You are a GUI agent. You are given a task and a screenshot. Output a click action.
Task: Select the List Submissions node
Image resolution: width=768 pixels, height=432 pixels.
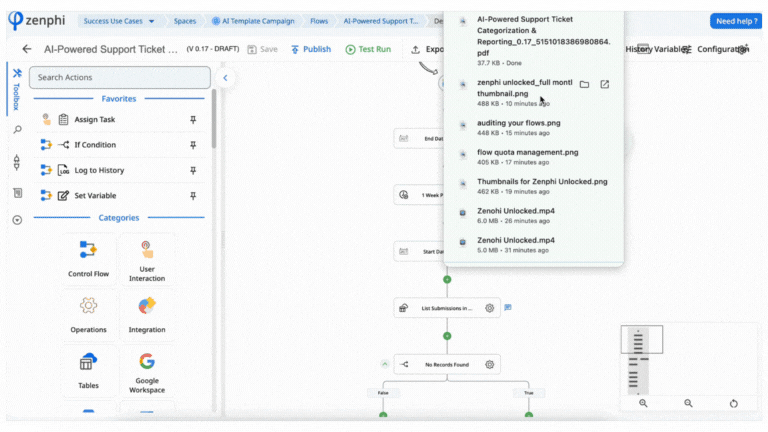click(x=447, y=308)
